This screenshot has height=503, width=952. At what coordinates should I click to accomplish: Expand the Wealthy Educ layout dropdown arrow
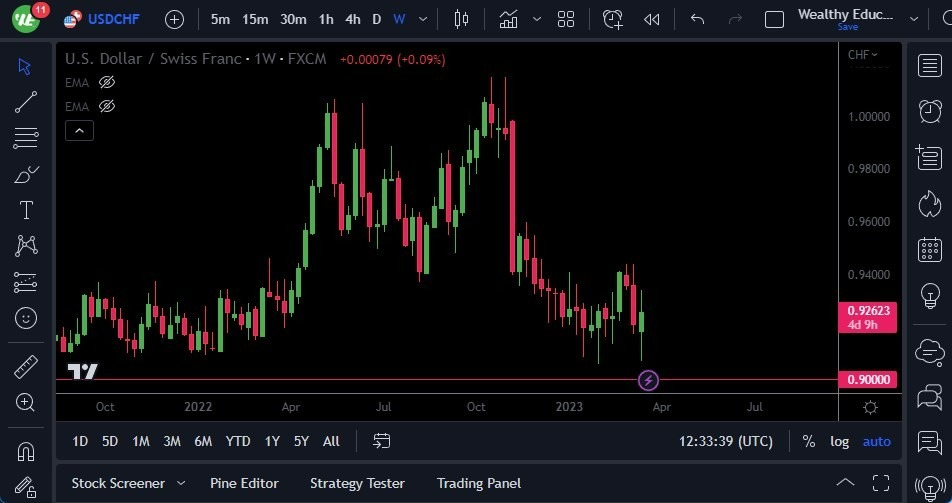pos(914,19)
